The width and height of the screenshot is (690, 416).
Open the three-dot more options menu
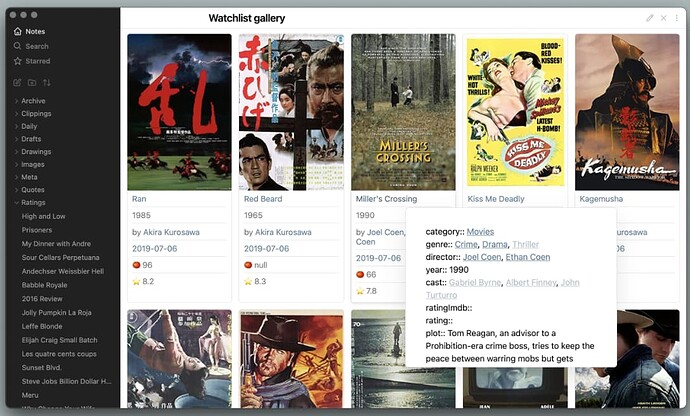[x=676, y=18]
